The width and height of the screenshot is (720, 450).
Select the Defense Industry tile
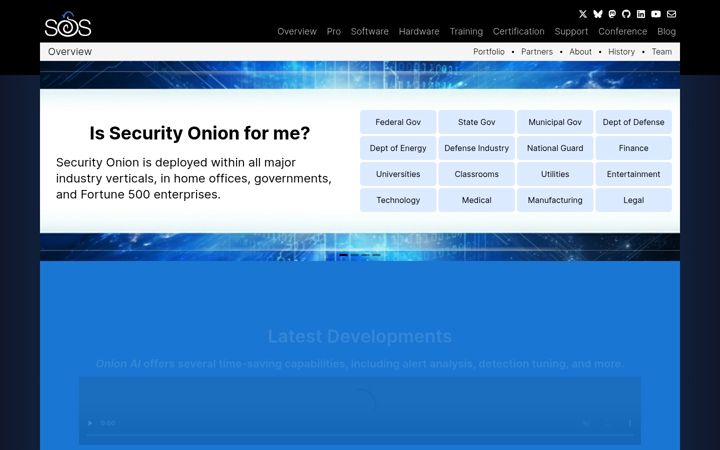point(477,148)
